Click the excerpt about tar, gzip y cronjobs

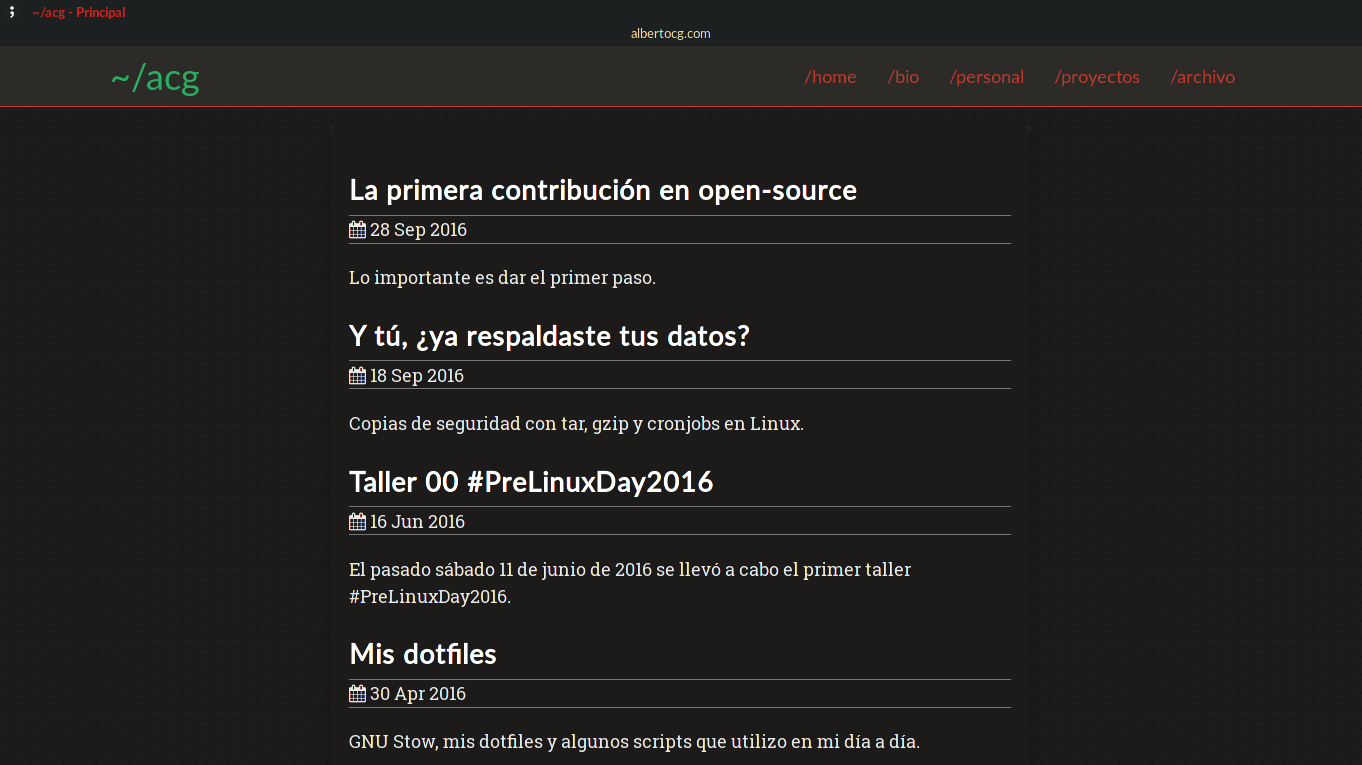(576, 424)
